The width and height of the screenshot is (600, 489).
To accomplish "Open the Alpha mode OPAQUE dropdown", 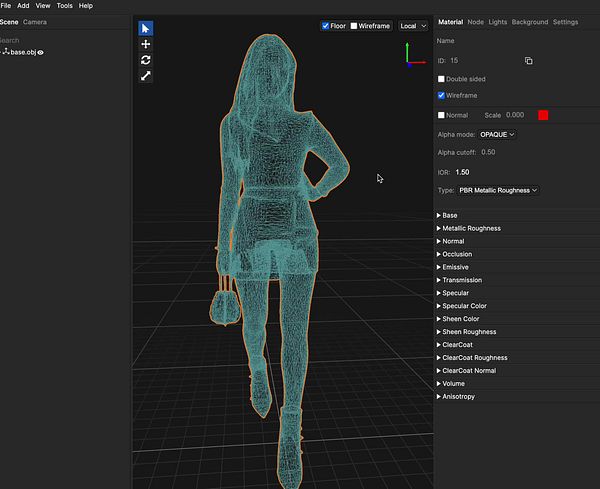I will 497,135.
